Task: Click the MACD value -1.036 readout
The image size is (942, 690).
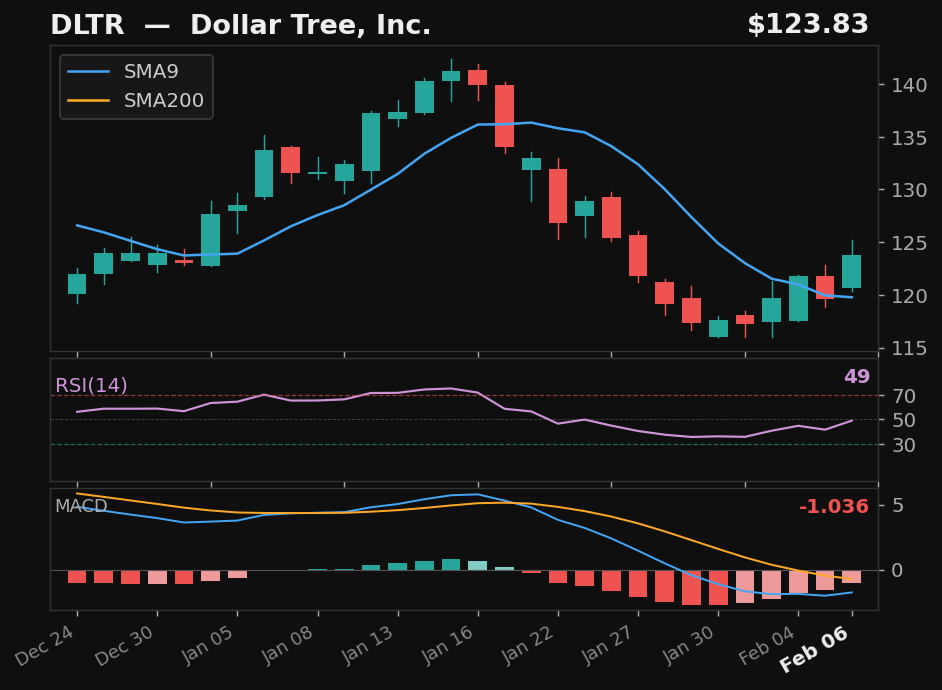Action: [x=834, y=506]
